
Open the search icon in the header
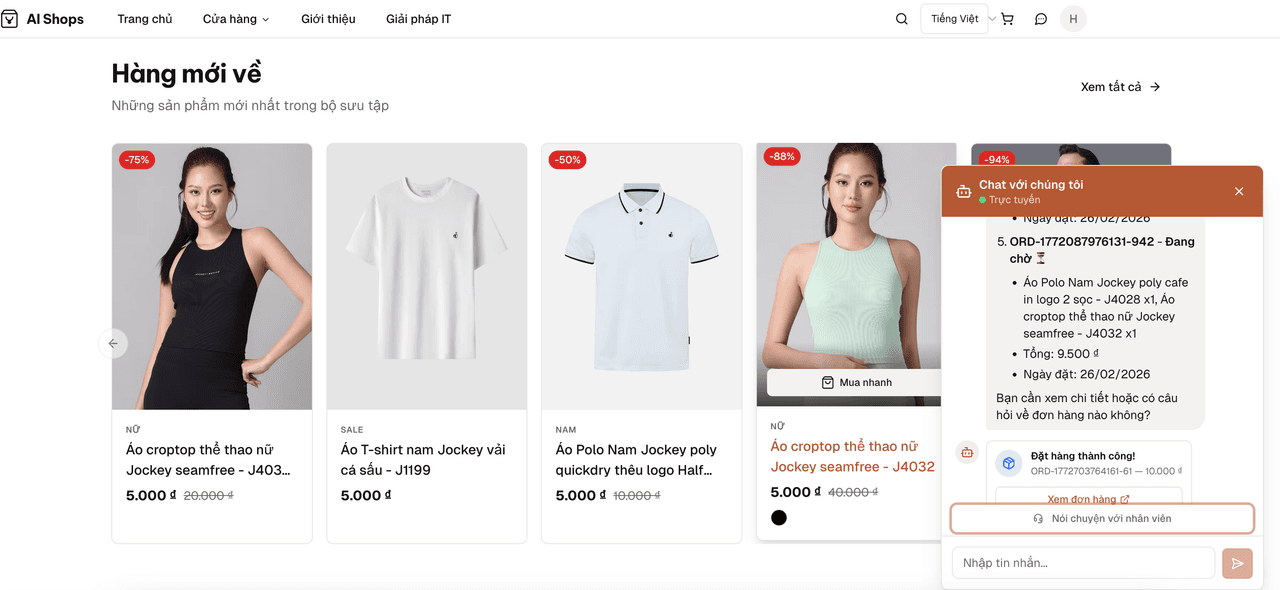click(x=901, y=18)
